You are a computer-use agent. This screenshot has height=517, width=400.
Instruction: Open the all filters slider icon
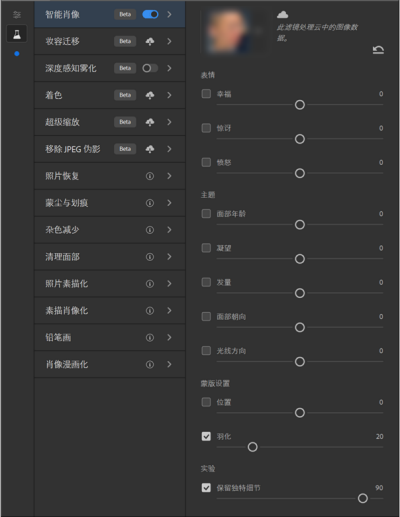(17, 15)
